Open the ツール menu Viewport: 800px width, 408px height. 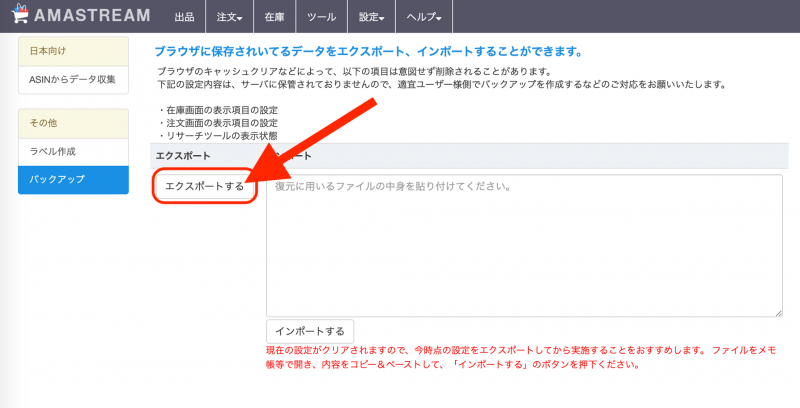[x=321, y=17]
